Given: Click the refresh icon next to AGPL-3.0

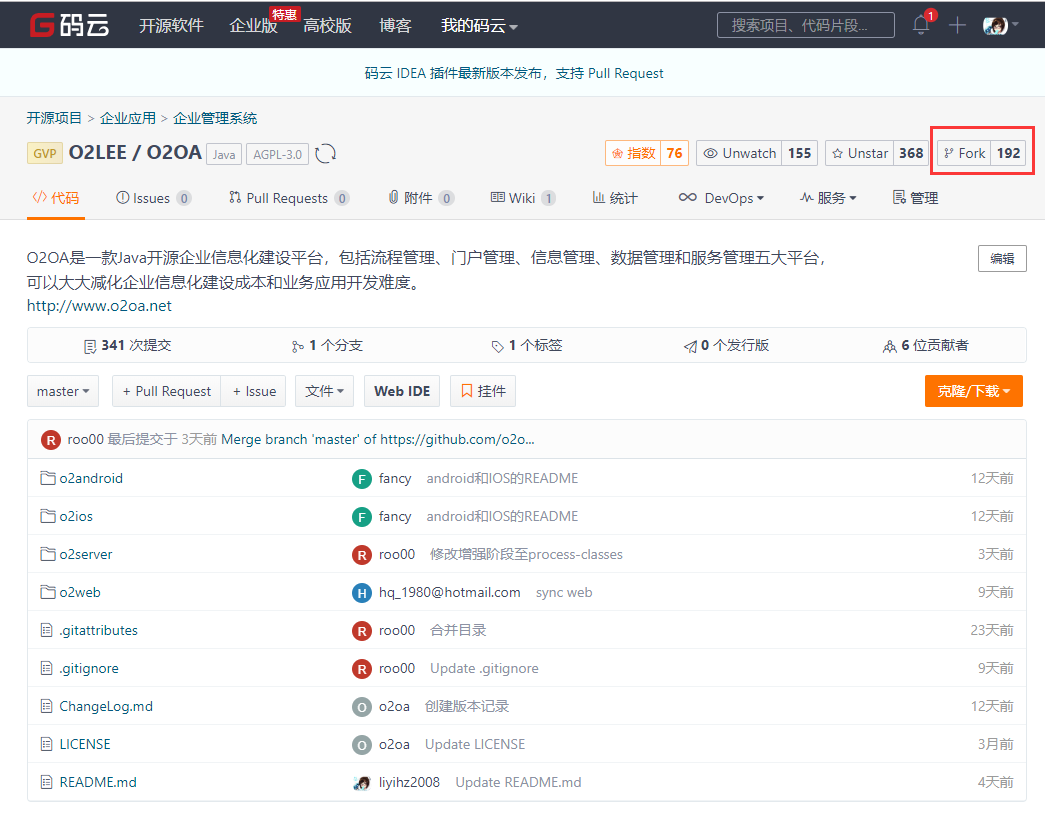Looking at the screenshot, I should tap(325, 154).
